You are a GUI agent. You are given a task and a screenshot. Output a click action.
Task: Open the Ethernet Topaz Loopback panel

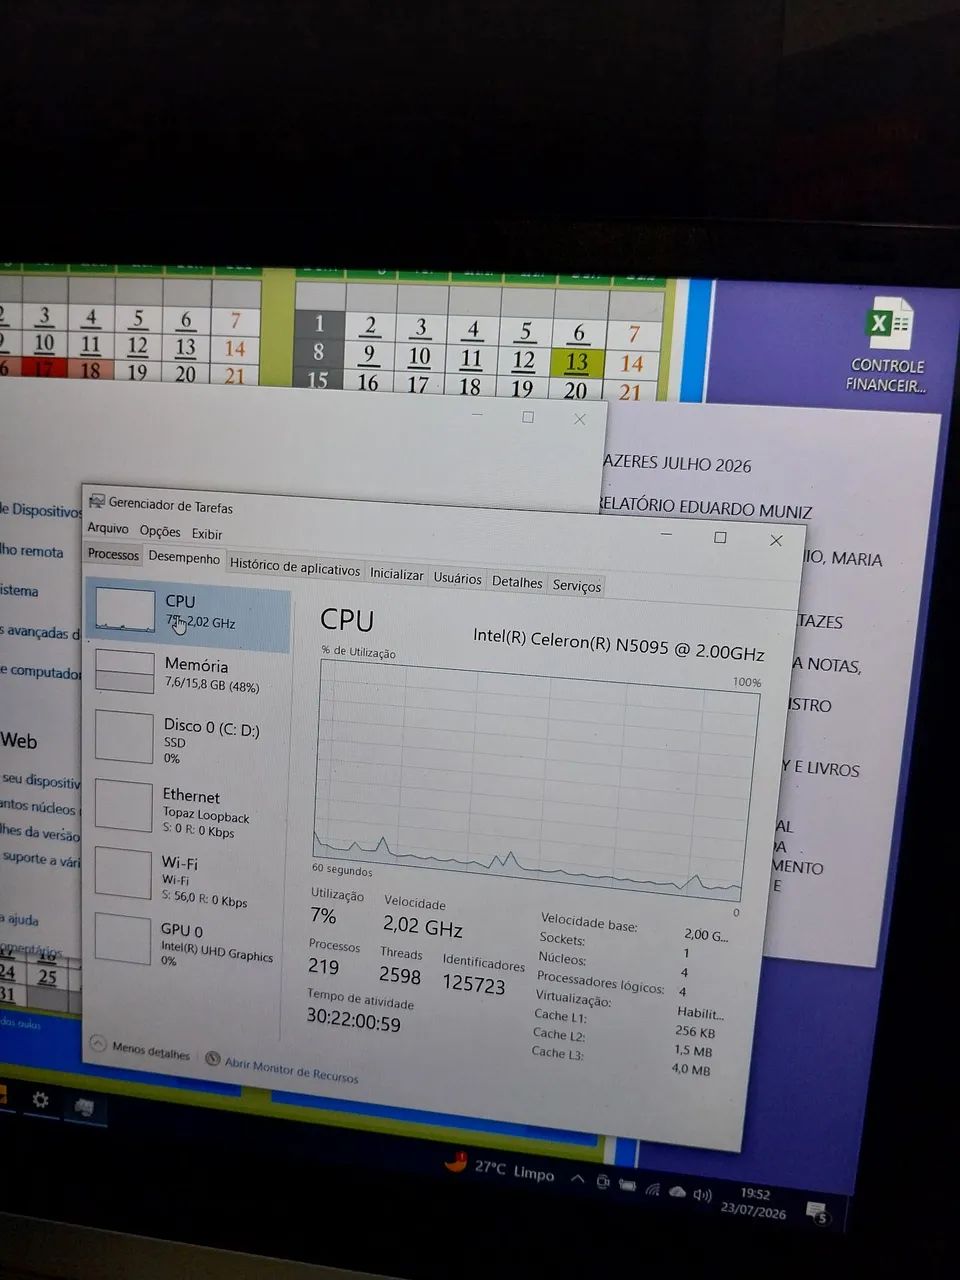(x=186, y=810)
